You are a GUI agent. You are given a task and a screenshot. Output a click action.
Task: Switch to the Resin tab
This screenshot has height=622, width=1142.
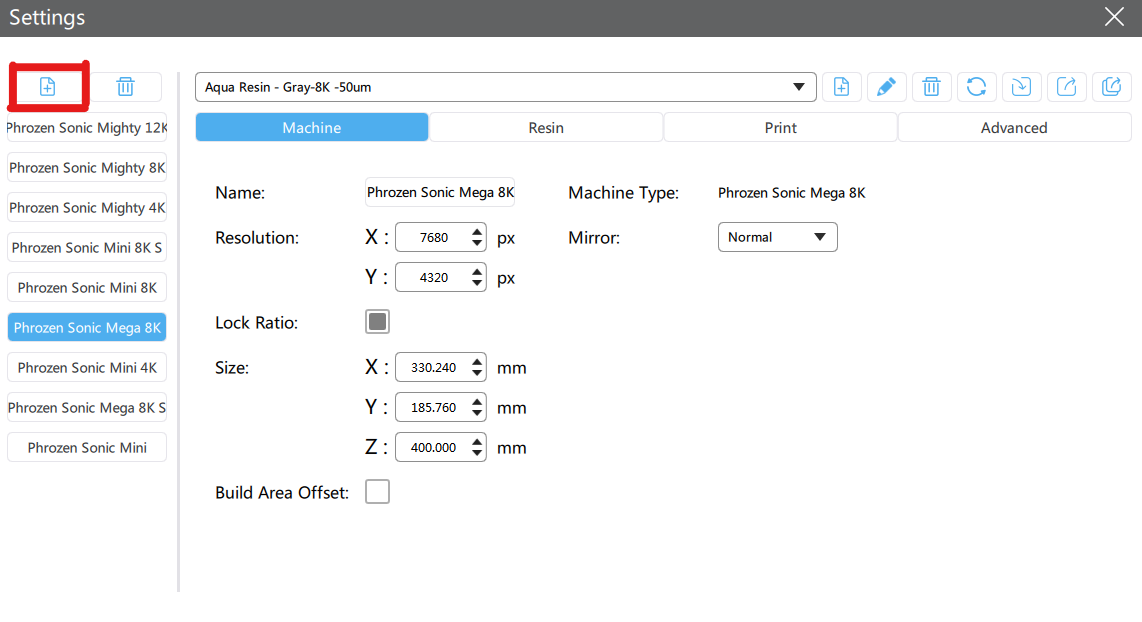pyautogui.click(x=546, y=128)
